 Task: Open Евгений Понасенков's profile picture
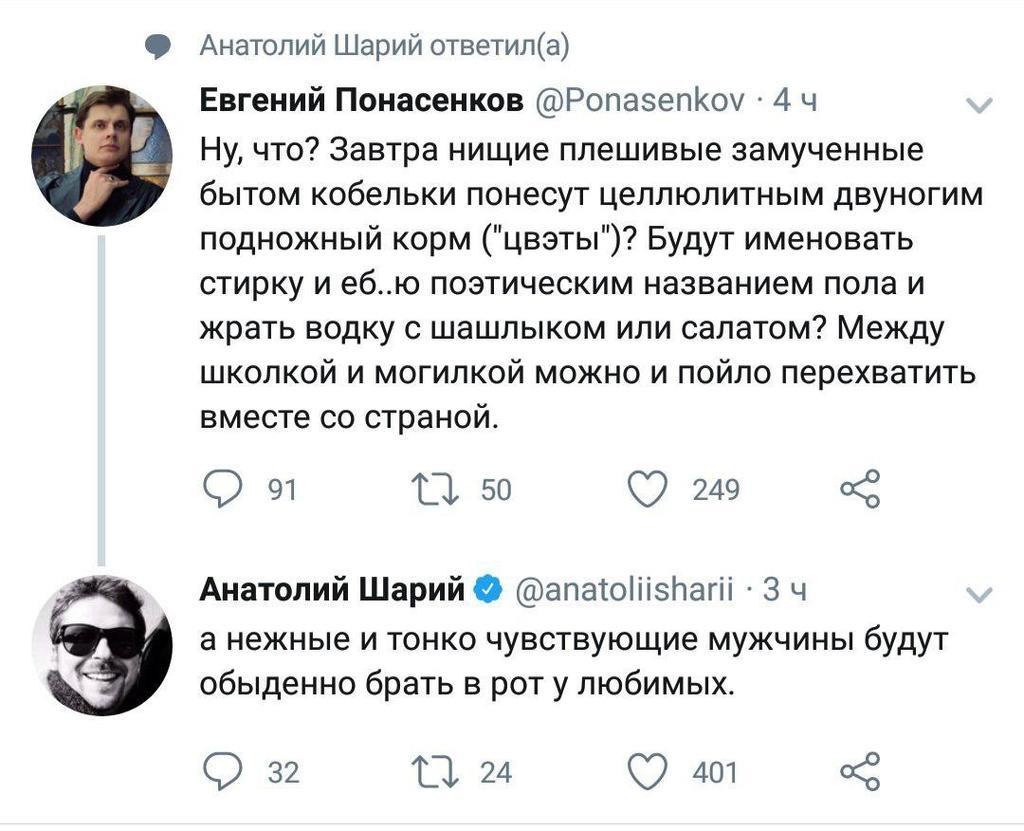tap(97, 154)
